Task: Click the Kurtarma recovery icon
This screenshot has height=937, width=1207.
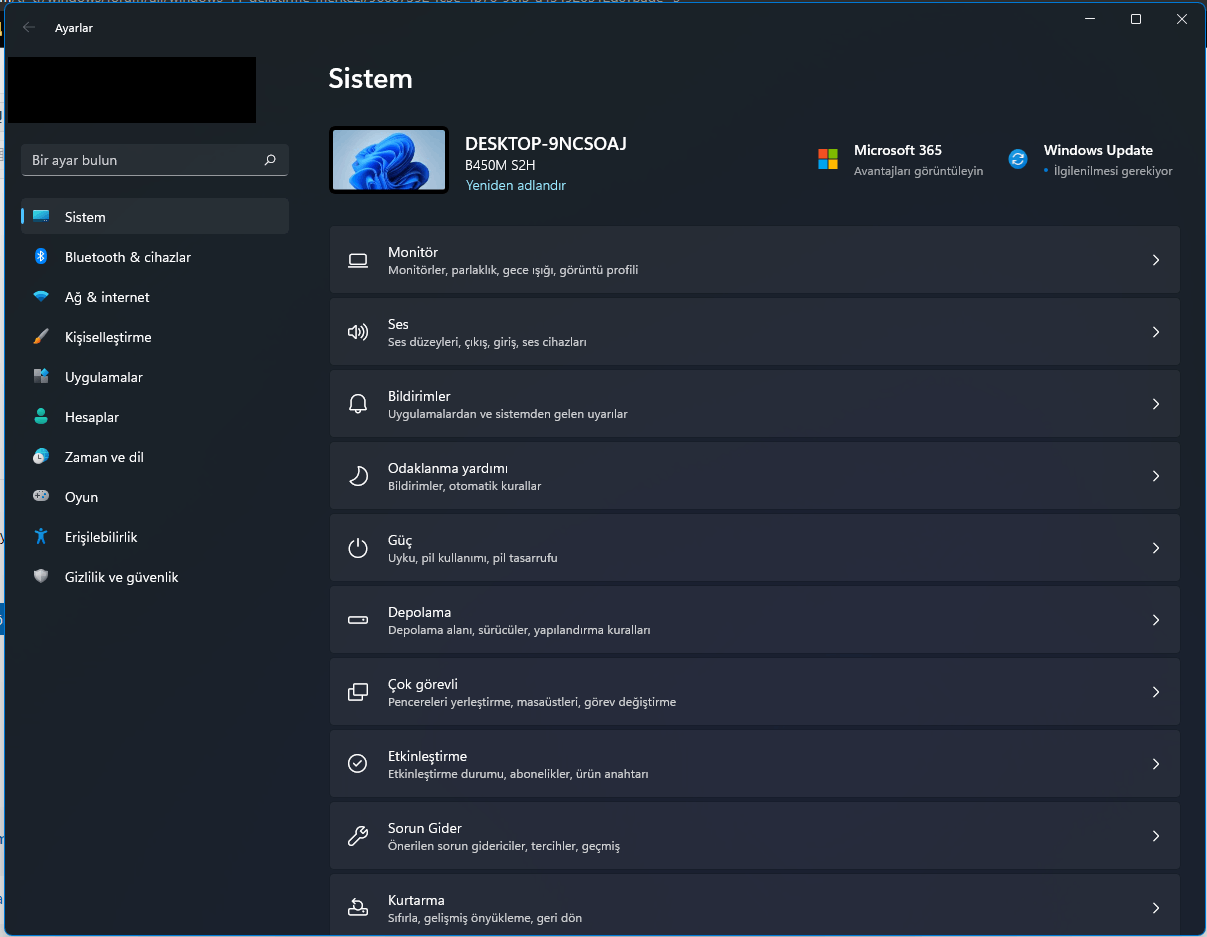Action: click(x=358, y=908)
